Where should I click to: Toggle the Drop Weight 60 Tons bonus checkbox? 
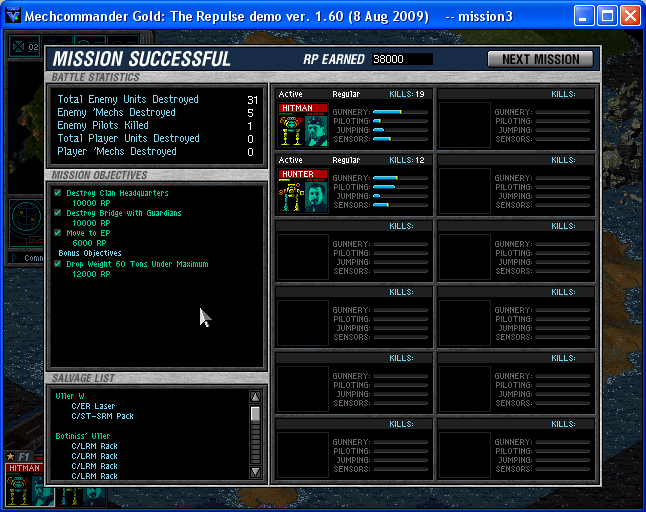pyautogui.click(x=58, y=264)
